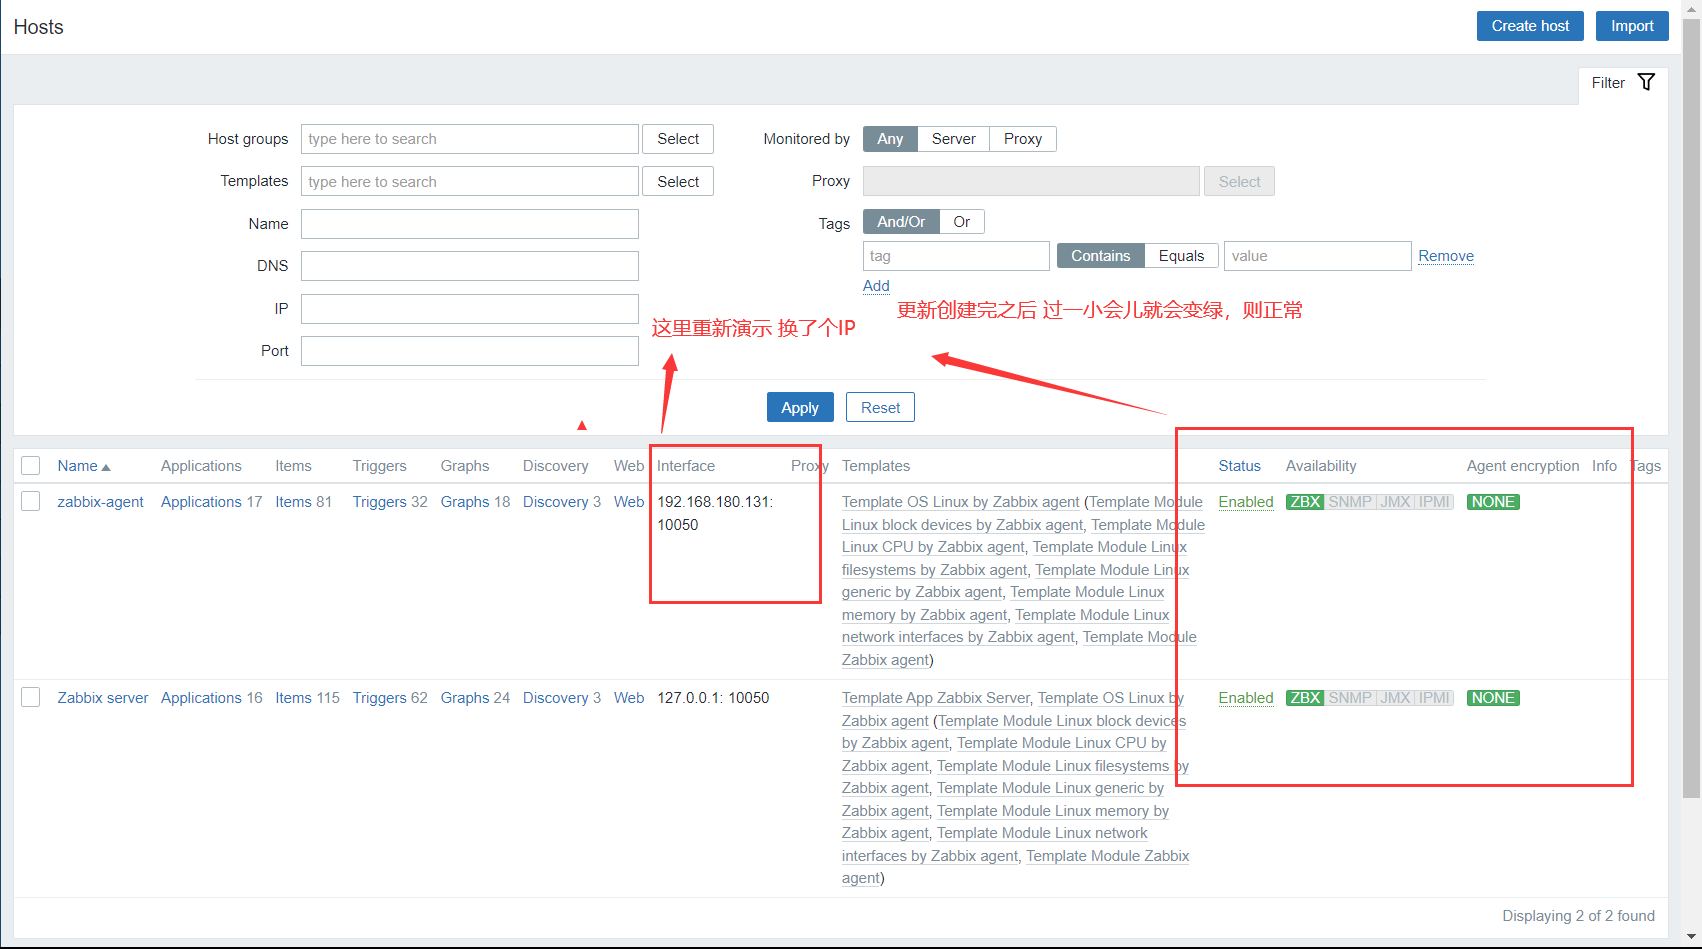Open the zabbix-agent host

[100, 502]
